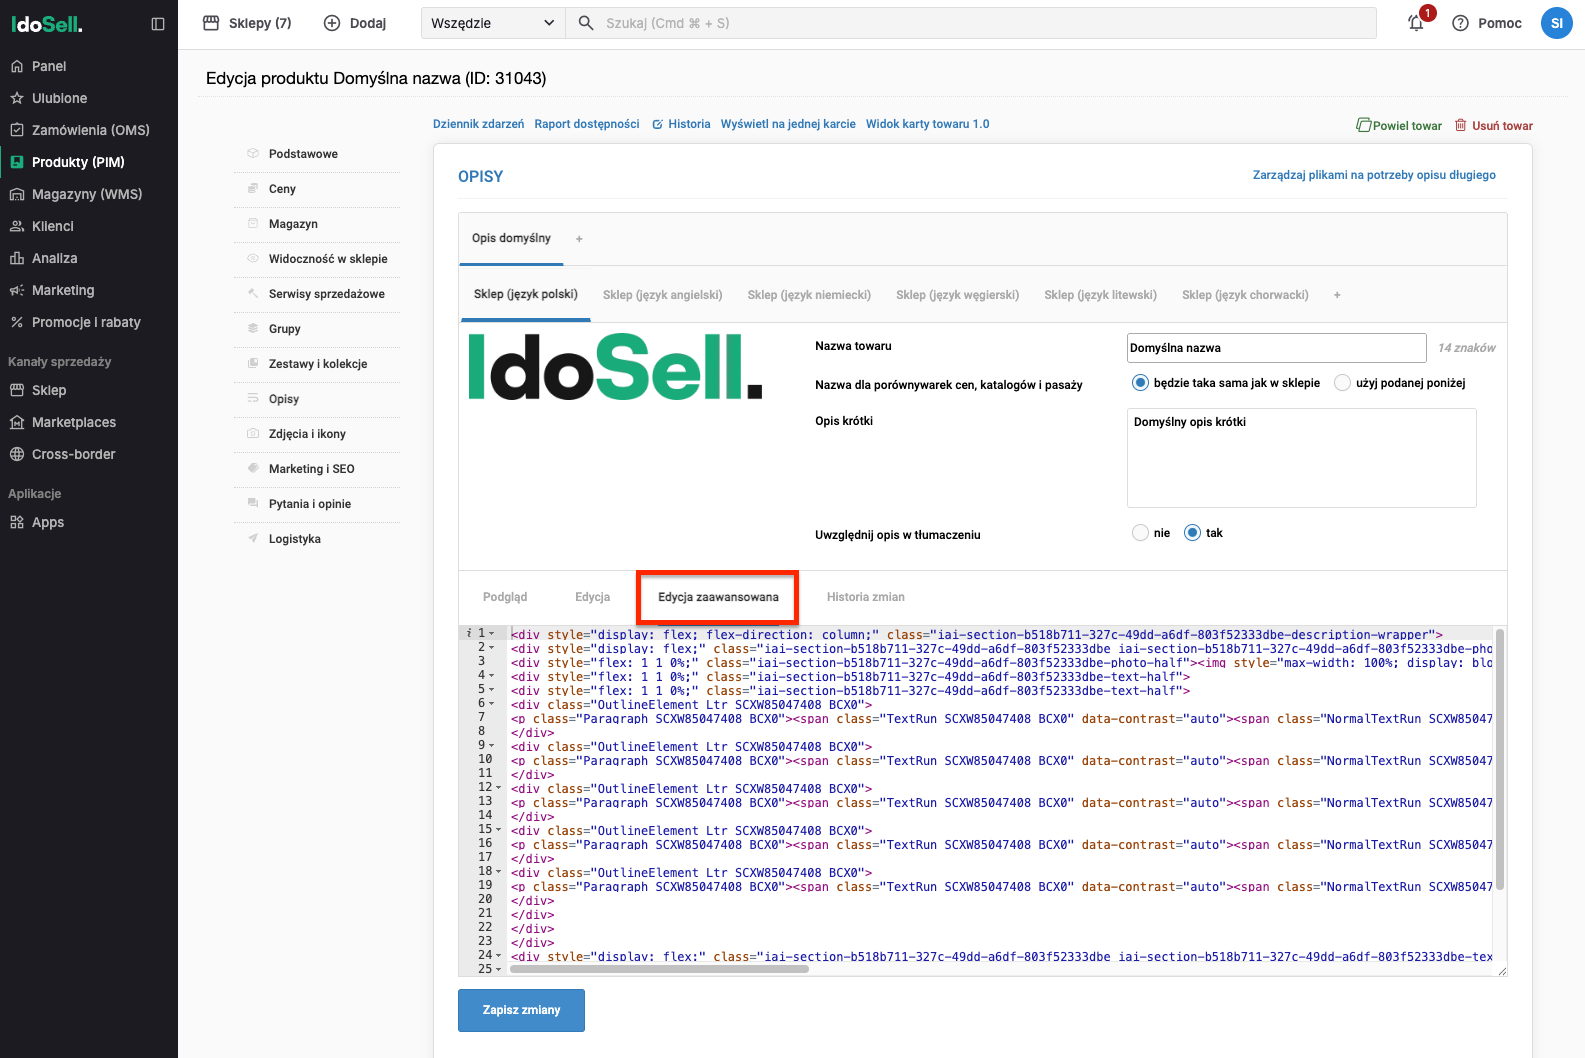Open the Historia zmian tab
This screenshot has height=1058, width=1585.
866,597
